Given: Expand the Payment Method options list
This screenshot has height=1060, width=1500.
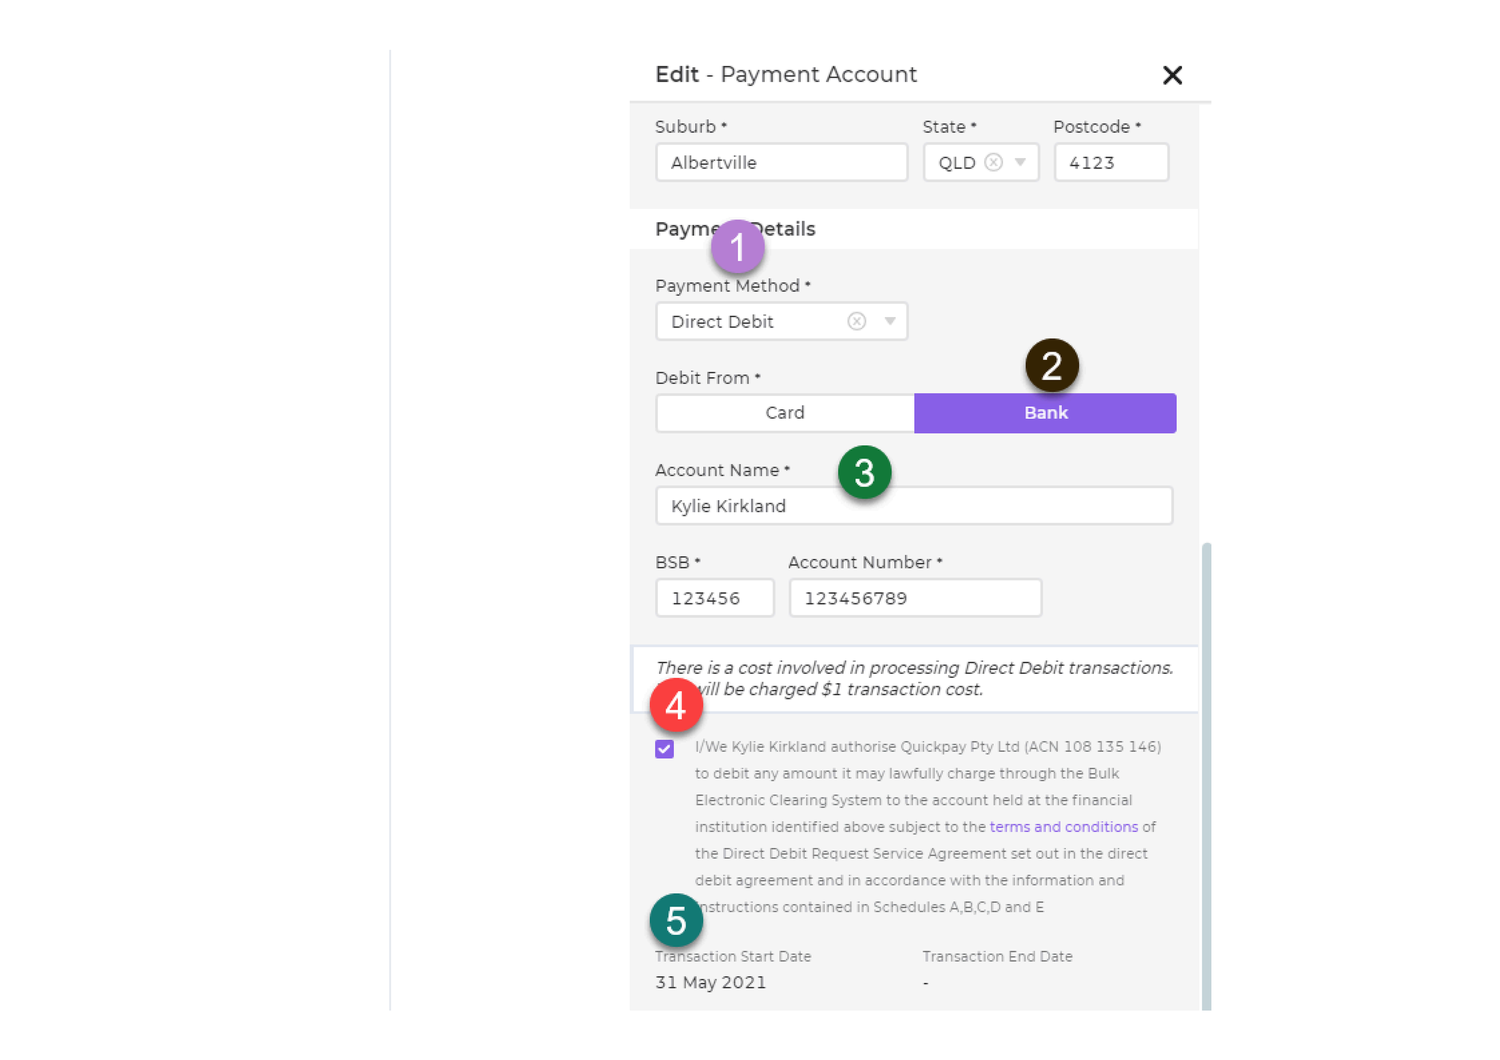Looking at the screenshot, I should (x=889, y=320).
